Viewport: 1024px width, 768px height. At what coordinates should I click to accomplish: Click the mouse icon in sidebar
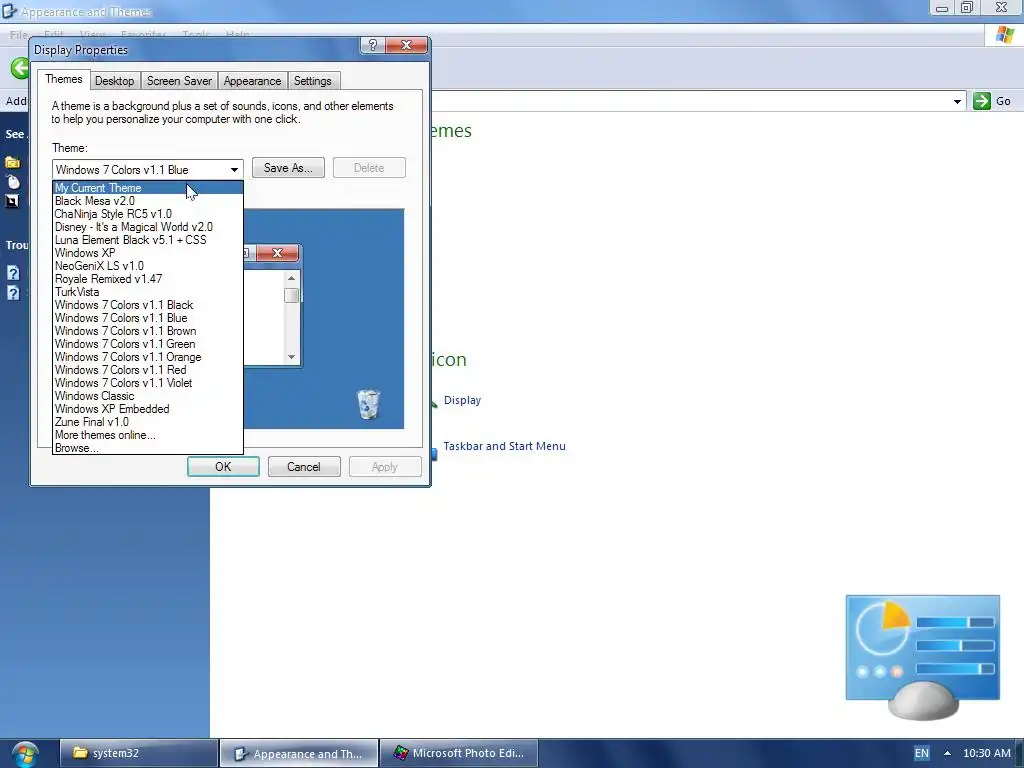point(12,182)
